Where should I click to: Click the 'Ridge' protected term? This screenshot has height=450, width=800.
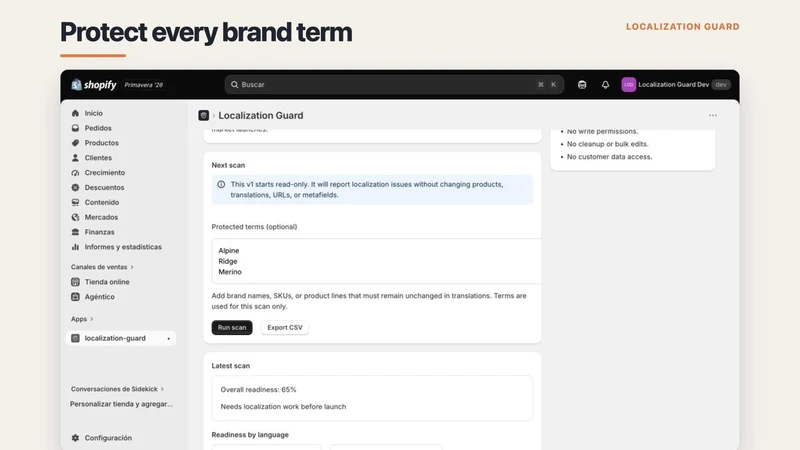(228, 261)
